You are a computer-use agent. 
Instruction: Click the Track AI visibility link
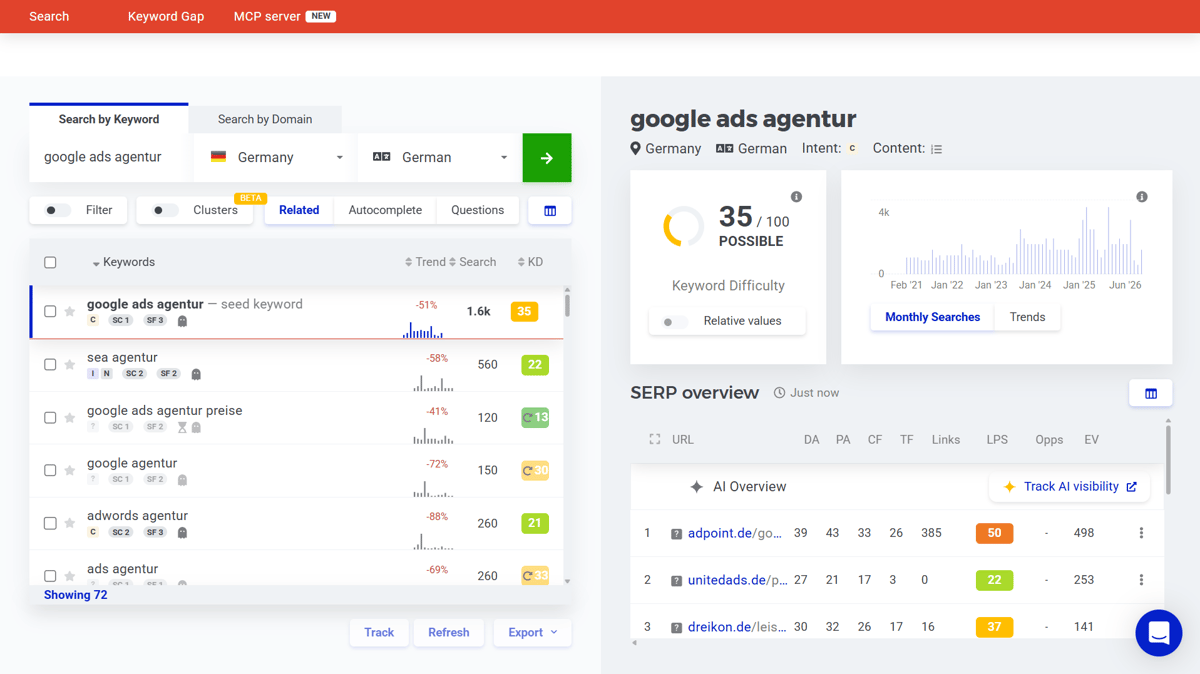point(1069,487)
